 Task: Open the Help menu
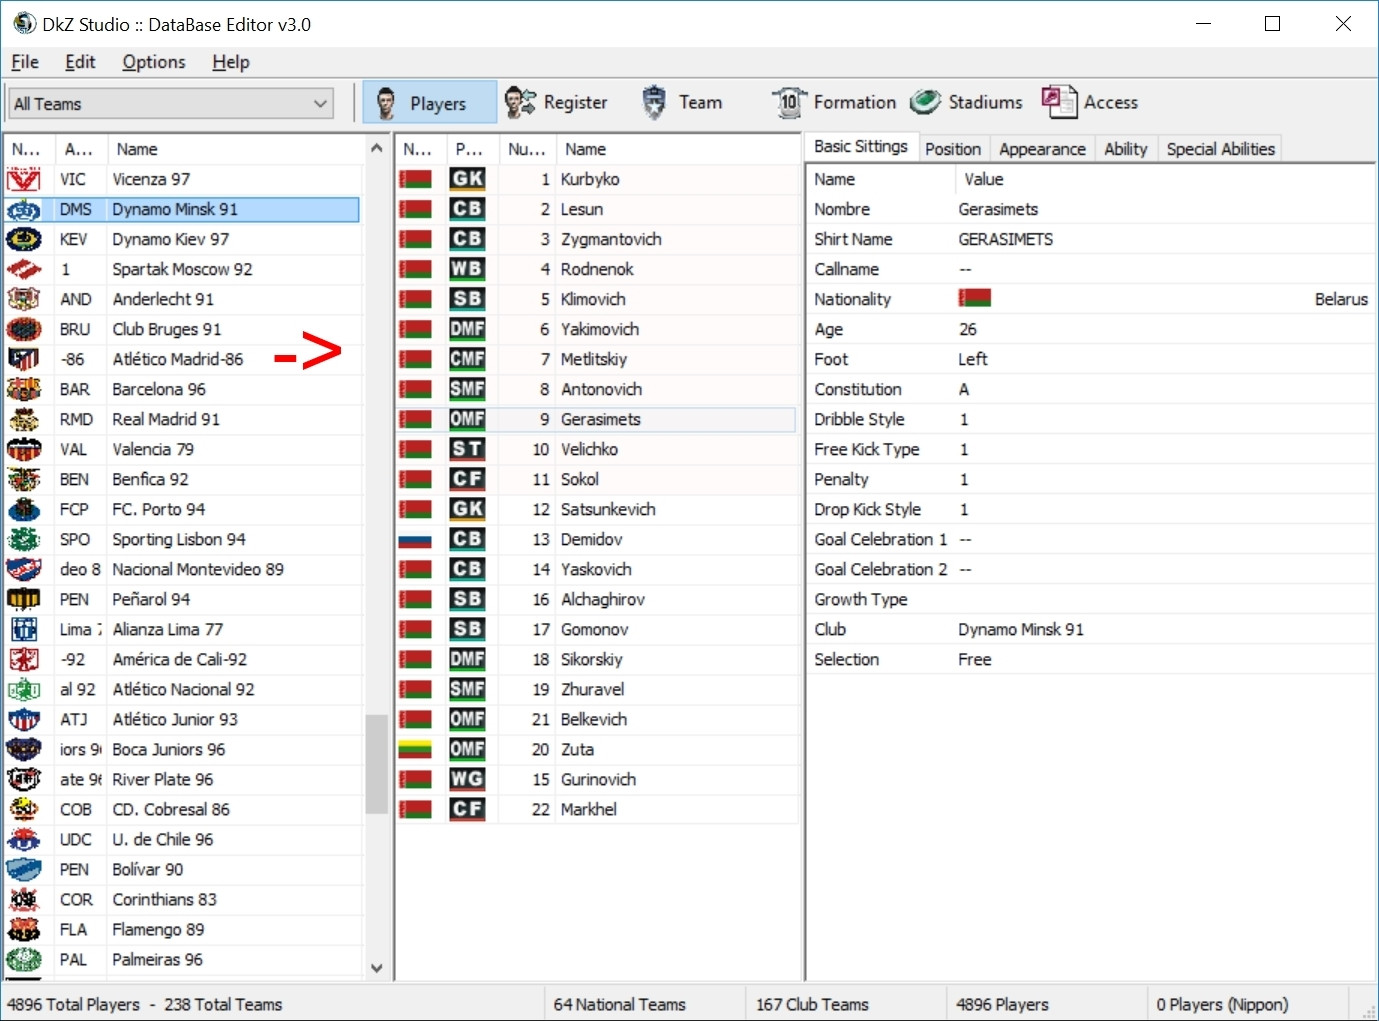(x=231, y=62)
